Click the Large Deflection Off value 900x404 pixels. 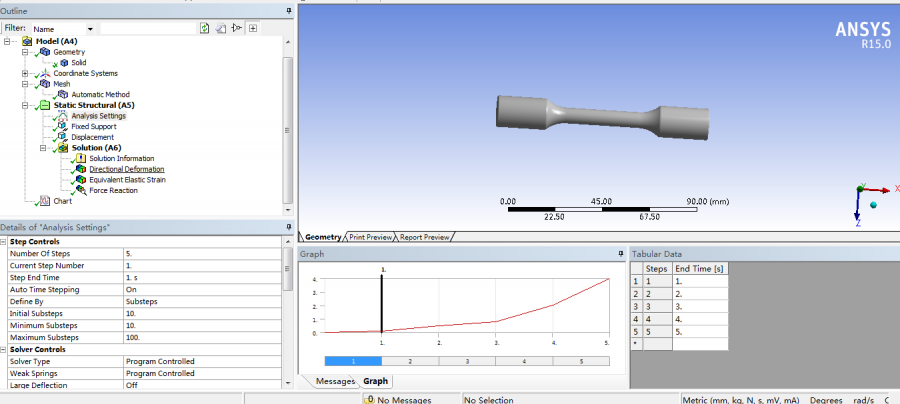[x=202, y=386]
